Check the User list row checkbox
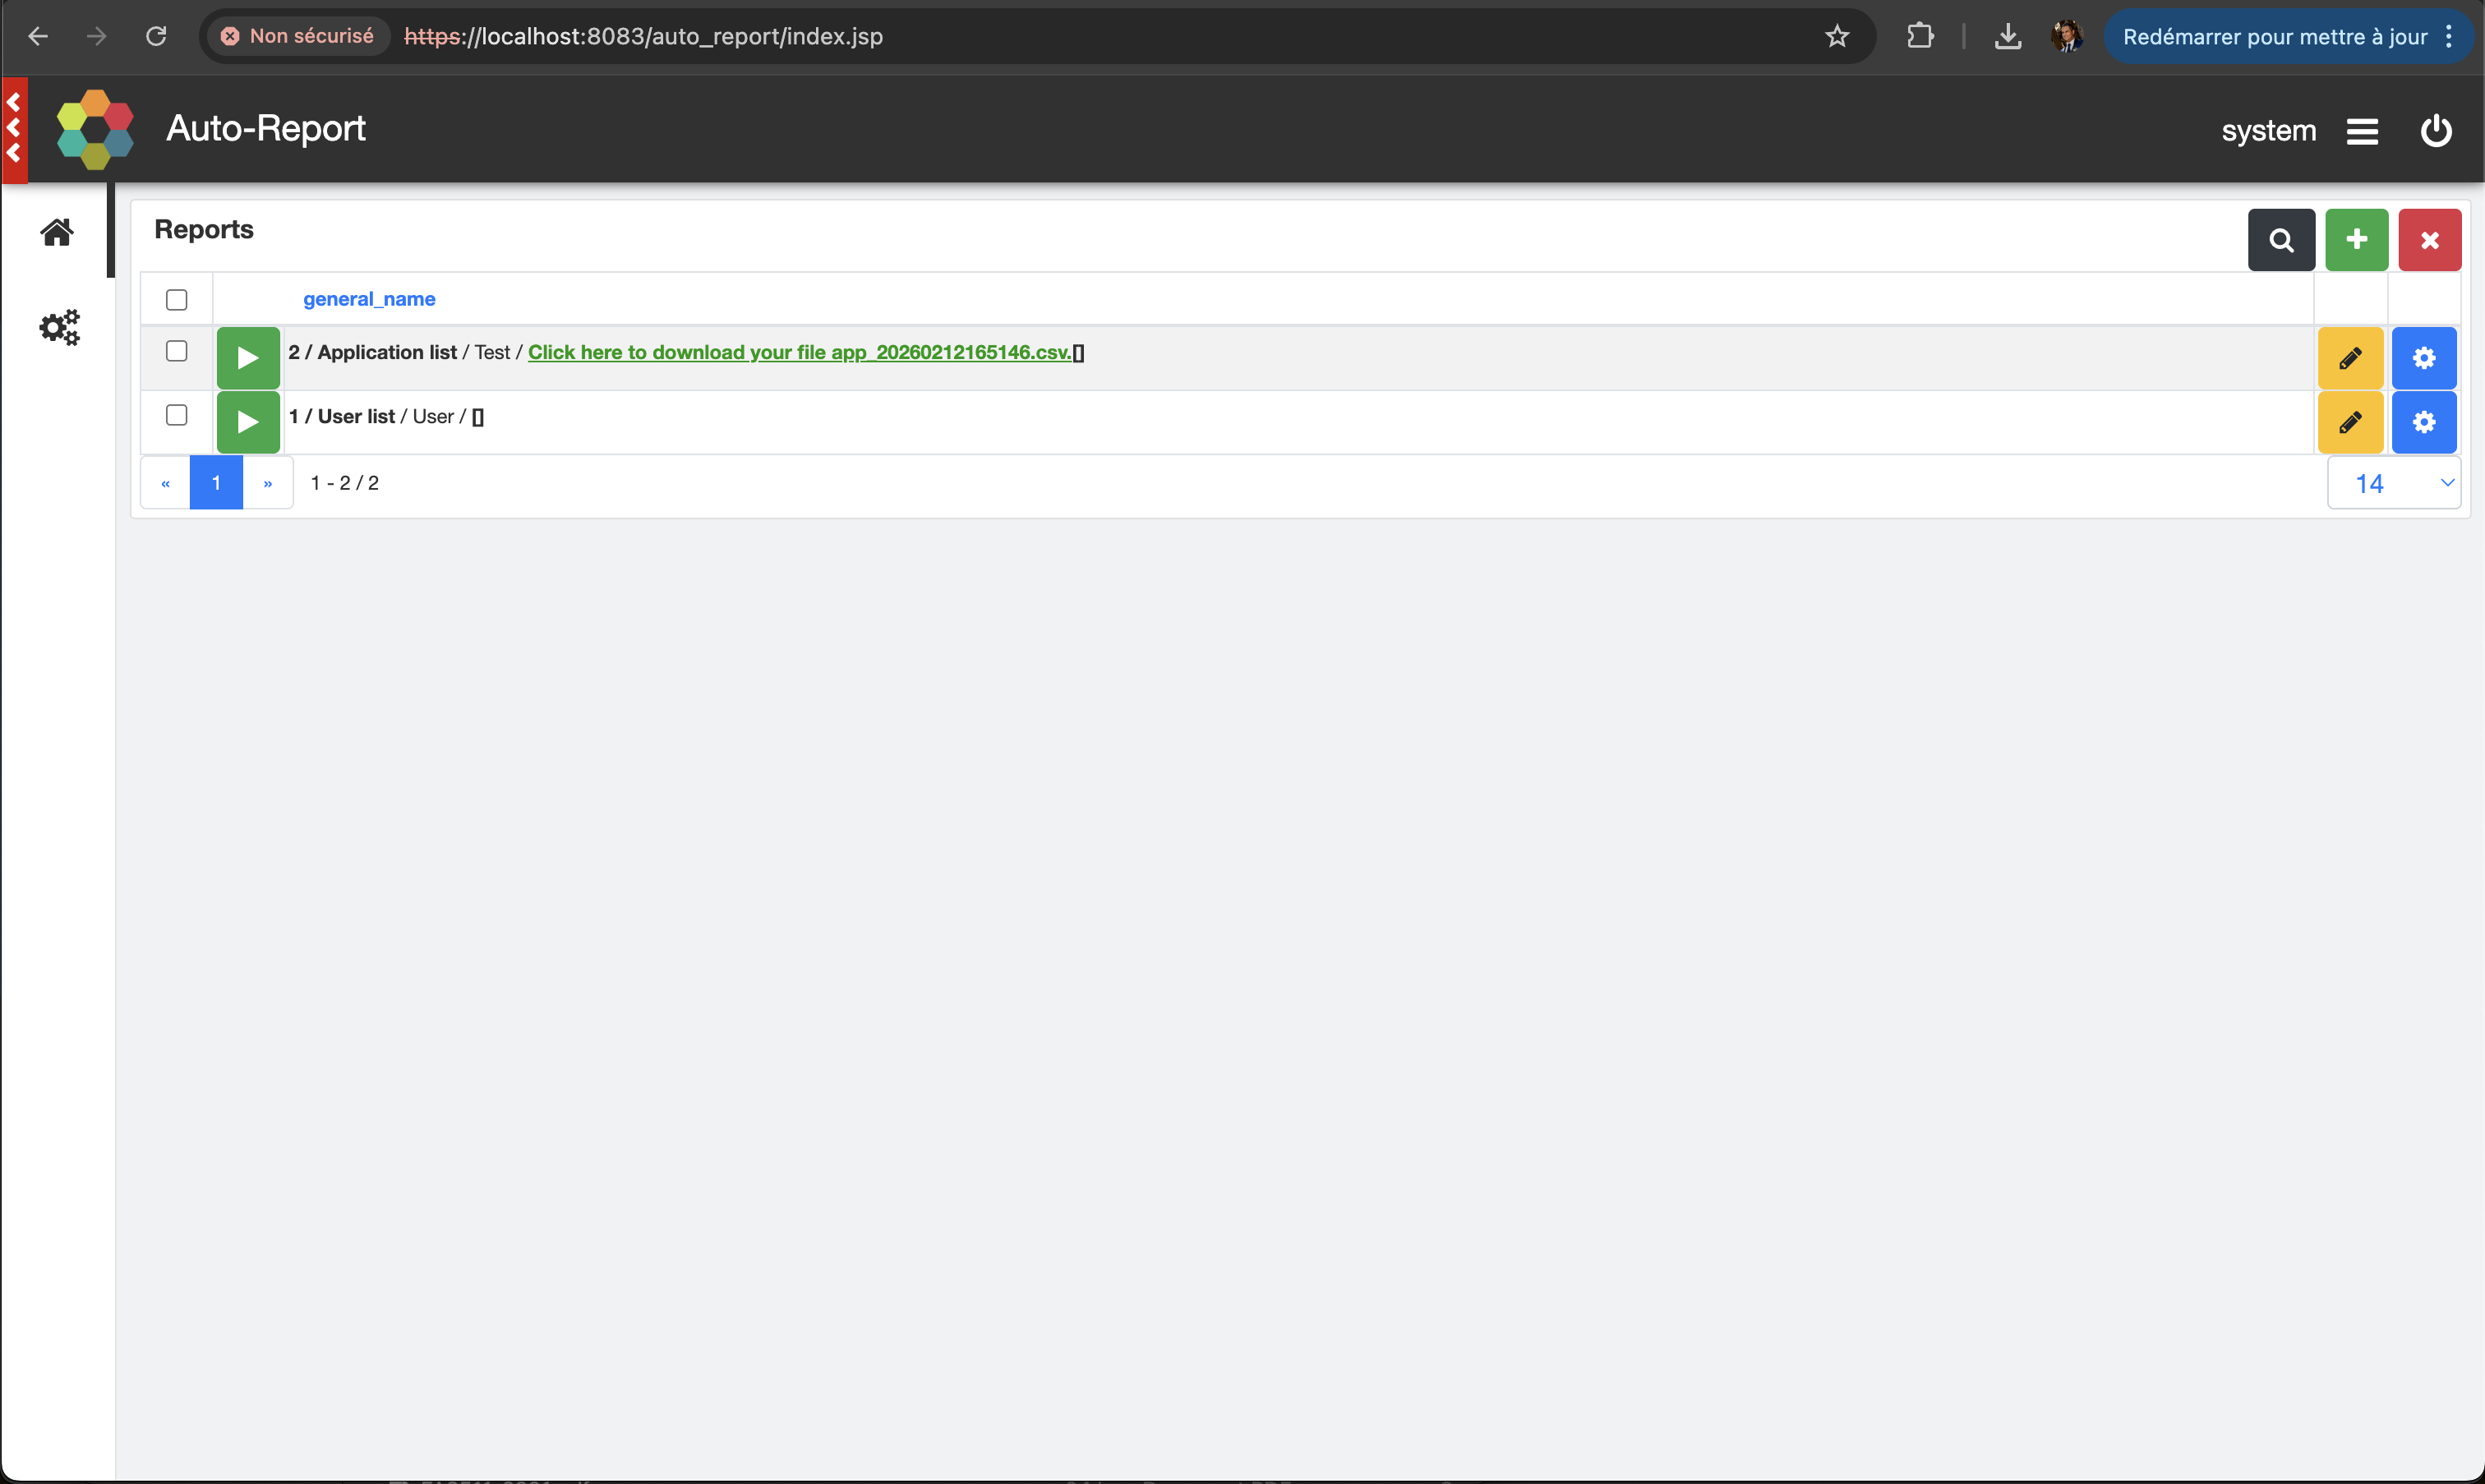 click(177, 415)
